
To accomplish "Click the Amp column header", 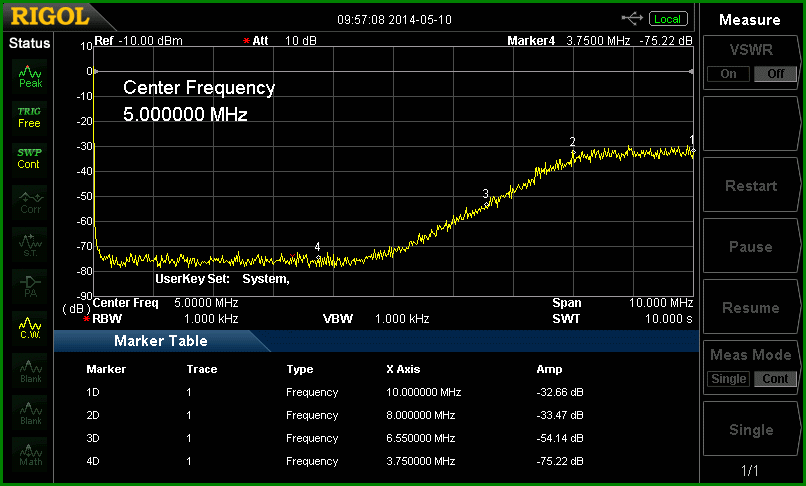I will (549, 369).
